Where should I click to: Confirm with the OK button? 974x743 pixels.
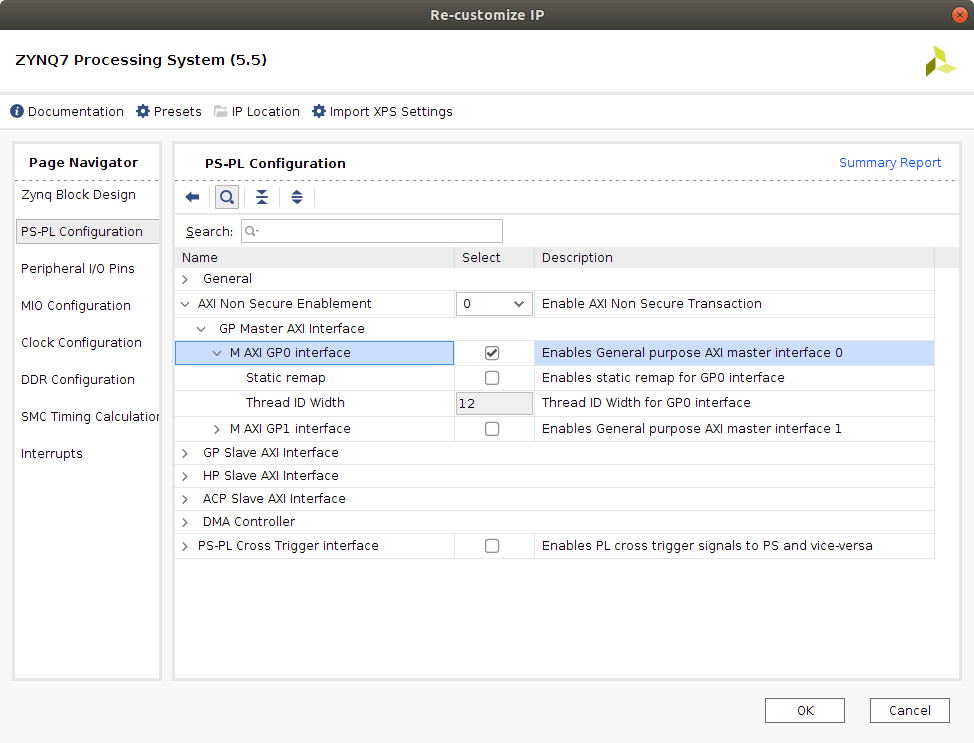(x=804, y=711)
